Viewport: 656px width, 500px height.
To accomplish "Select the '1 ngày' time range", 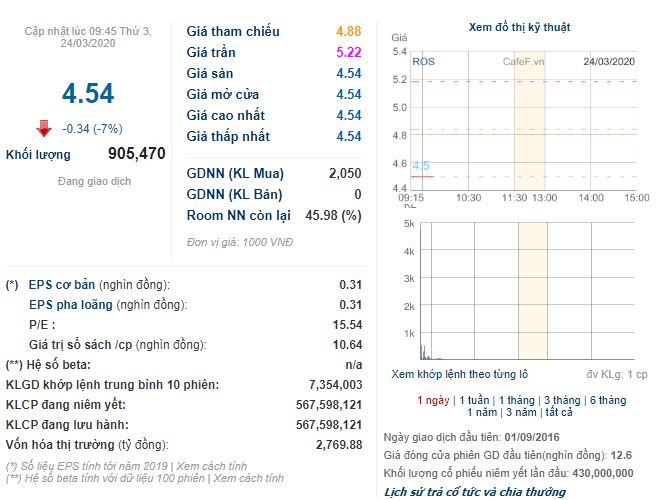I will click(x=432, y=400).
